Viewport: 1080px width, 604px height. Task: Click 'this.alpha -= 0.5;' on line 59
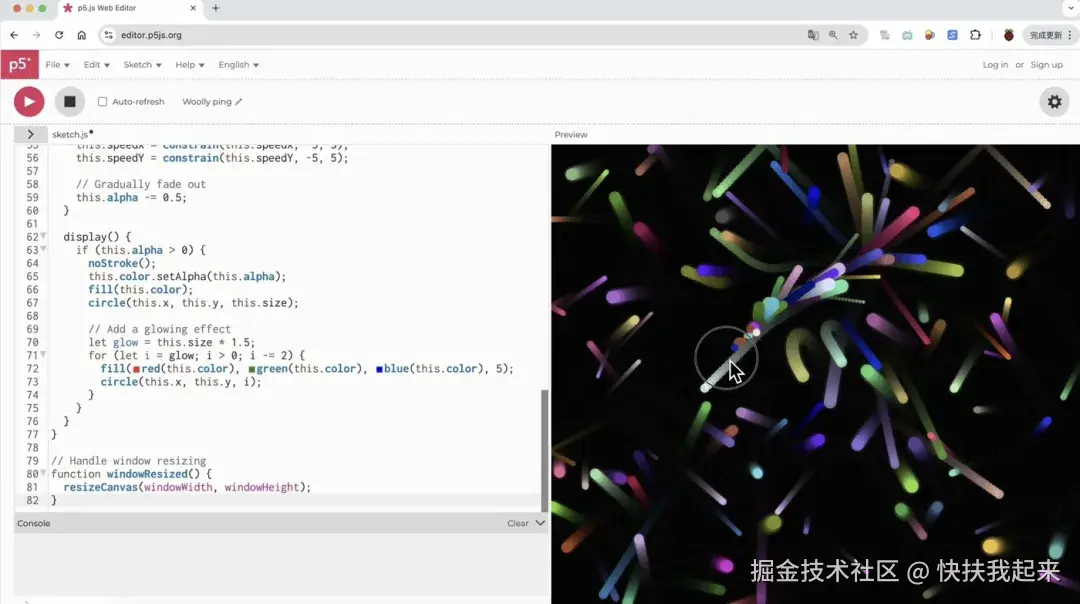[x=131, y=198]
